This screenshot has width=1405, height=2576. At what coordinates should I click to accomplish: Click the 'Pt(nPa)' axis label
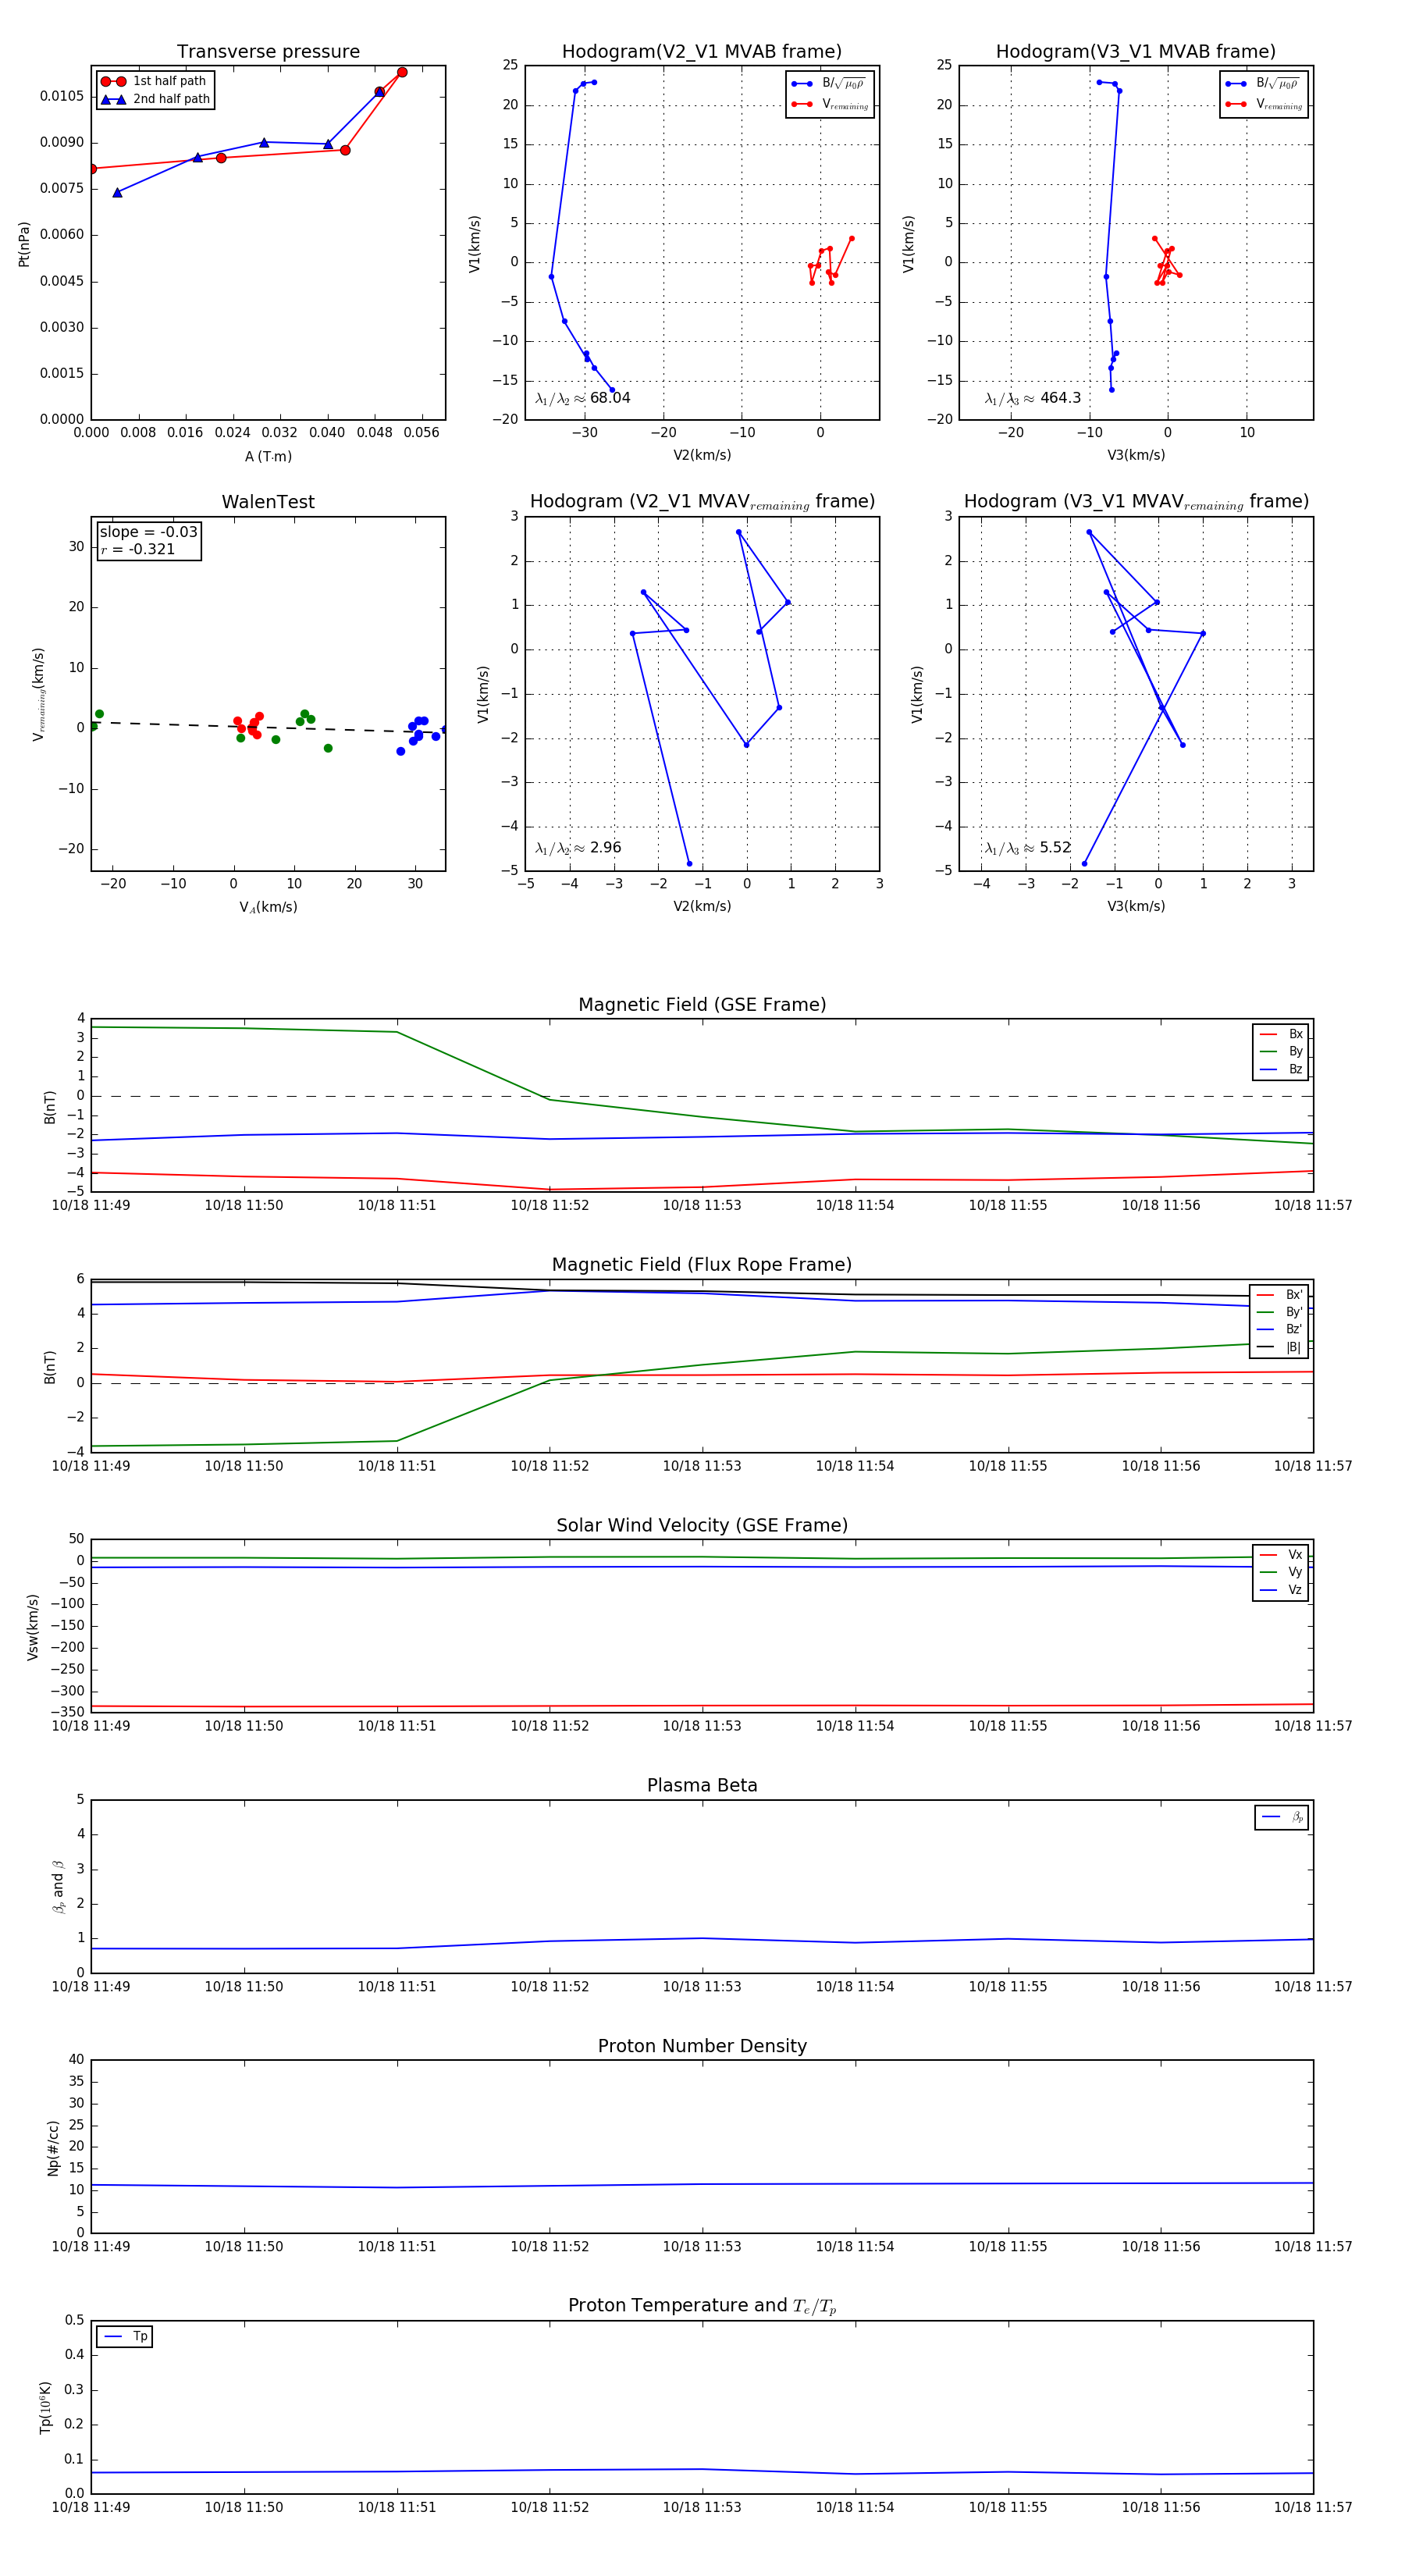click(x=24, y=244)
